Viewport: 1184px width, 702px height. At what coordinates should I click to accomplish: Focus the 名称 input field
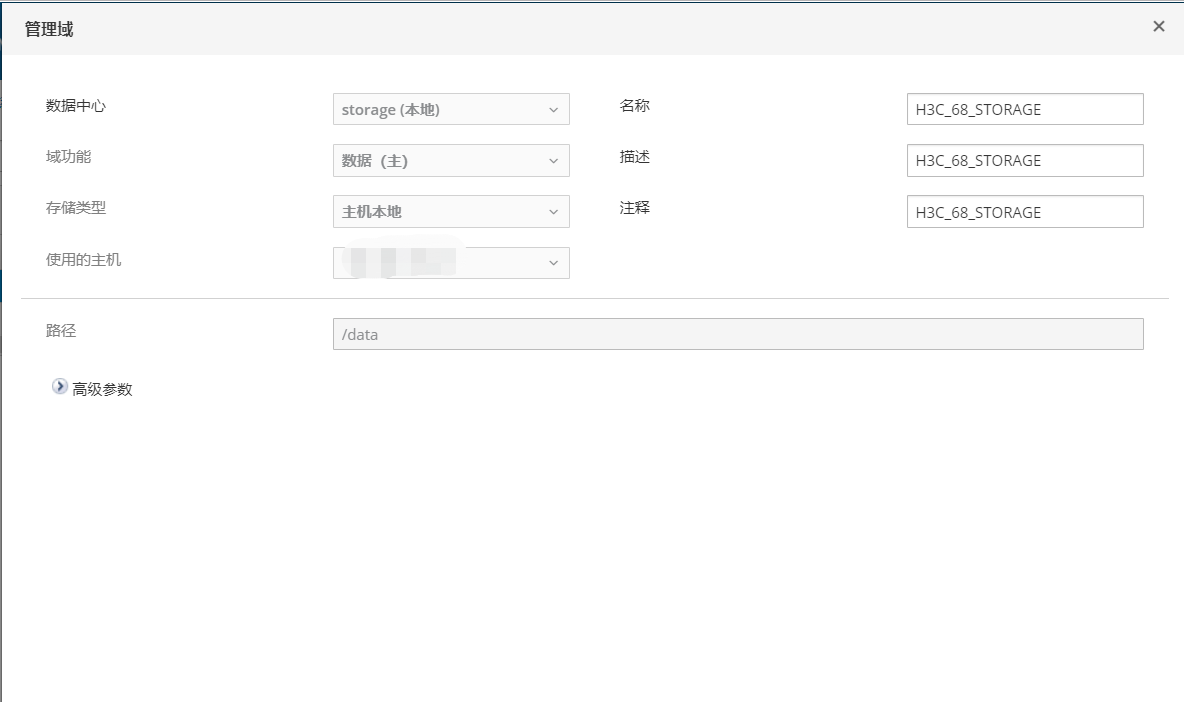1024,110
